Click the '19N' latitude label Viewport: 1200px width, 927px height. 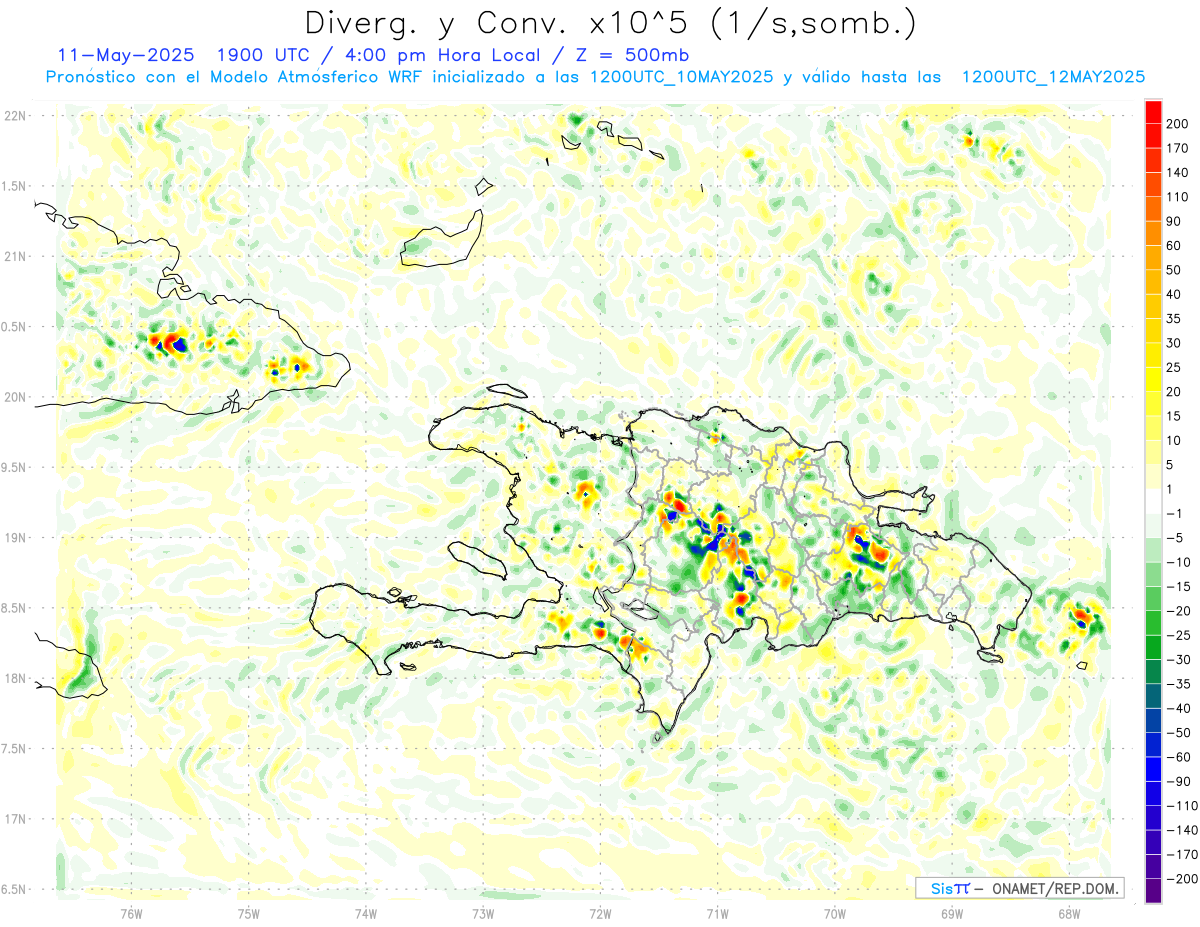point(16,538)
